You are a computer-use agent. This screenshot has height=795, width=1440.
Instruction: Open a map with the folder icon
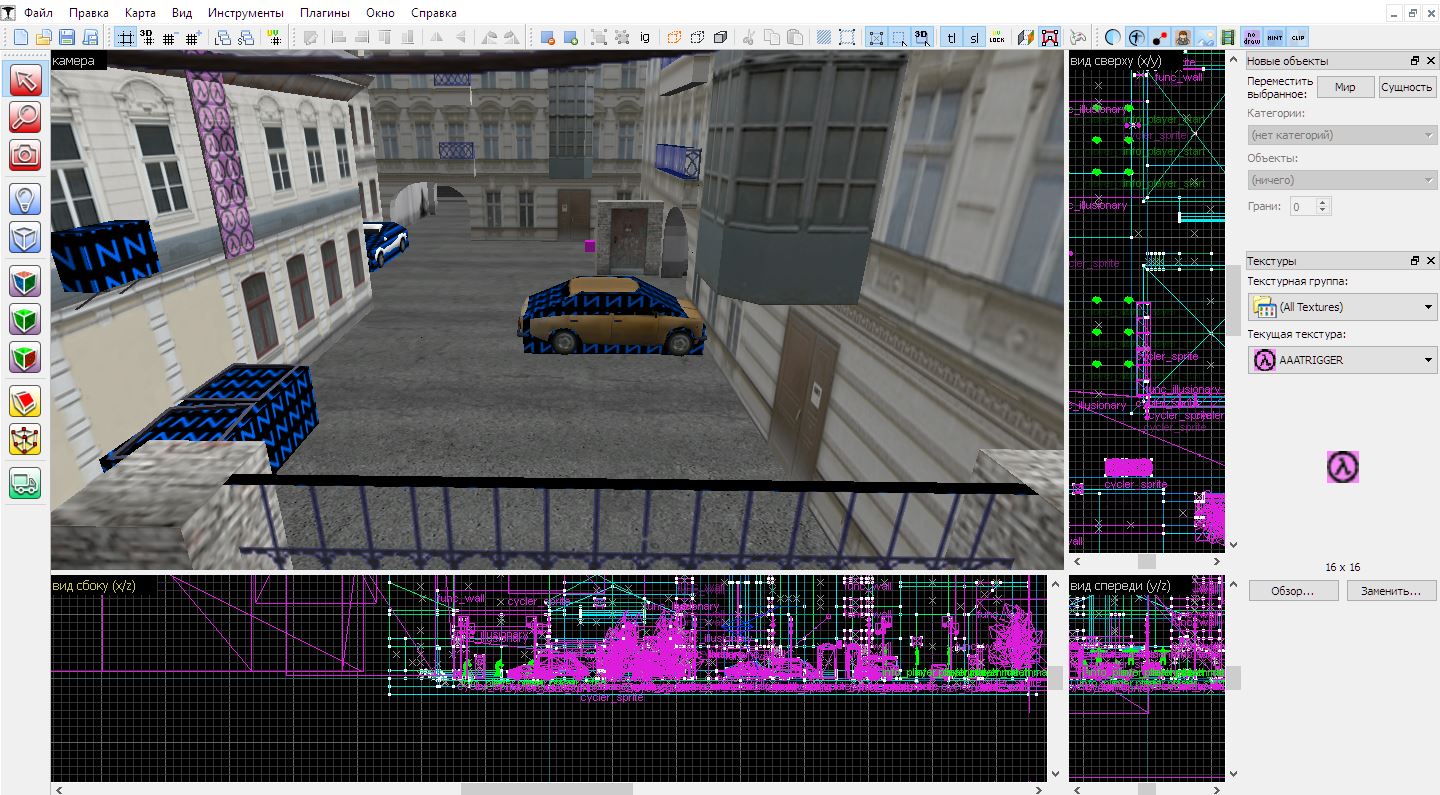pos(44,37)
